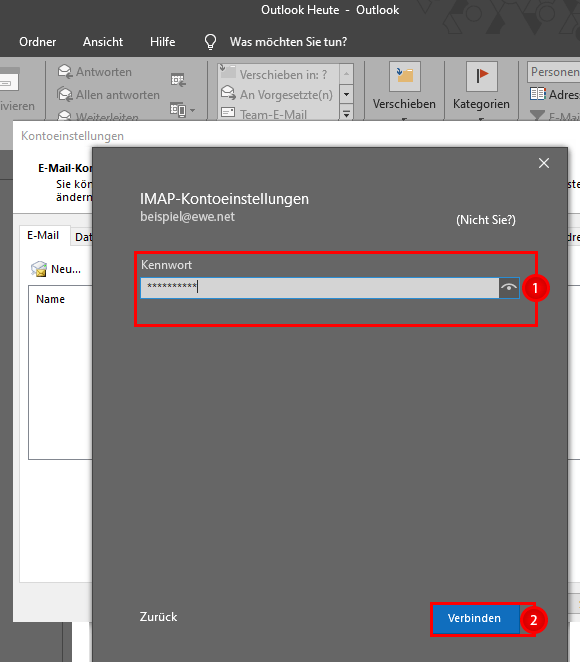
Task: Select the E-Mail tab in Kontoeinstellungen
Action: pyautogui.click(x=43, y=235)
